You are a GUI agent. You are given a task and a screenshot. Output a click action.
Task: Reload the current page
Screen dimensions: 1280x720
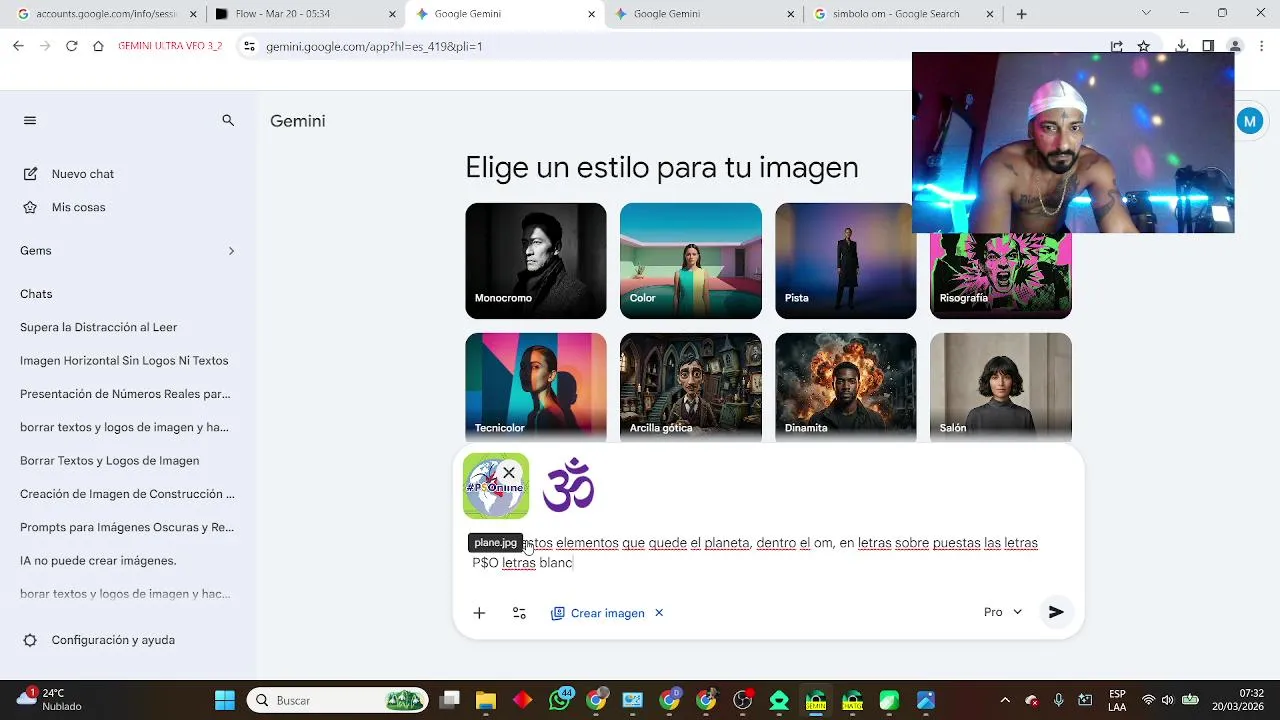(x=71, y=46)
